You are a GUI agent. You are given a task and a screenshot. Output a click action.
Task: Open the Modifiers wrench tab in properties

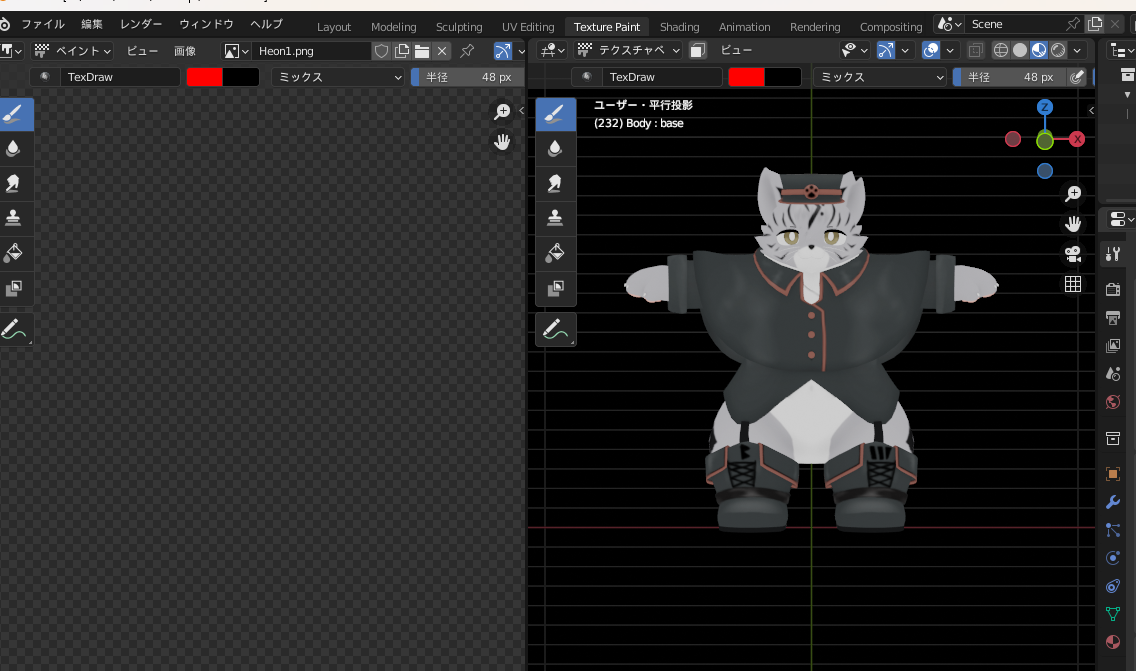click(1113, 502)
